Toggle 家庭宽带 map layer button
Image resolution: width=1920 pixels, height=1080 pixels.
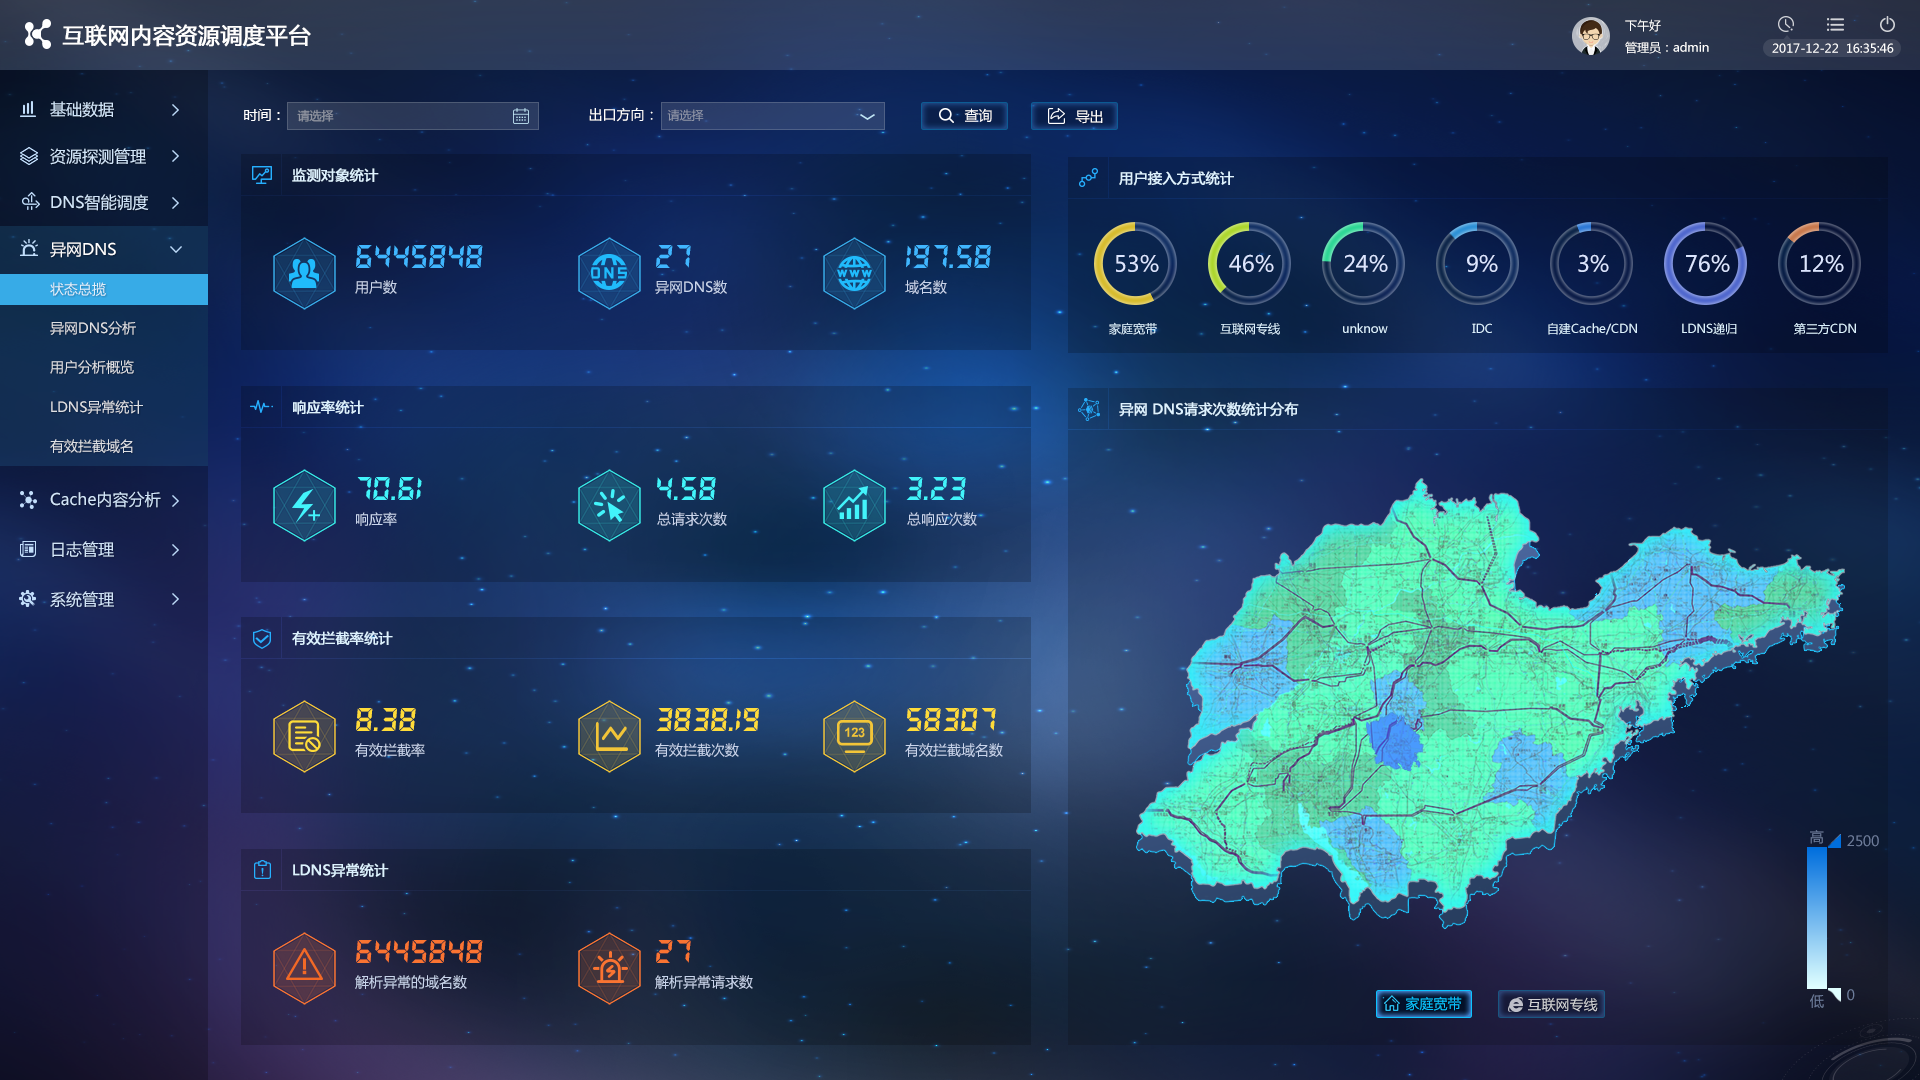[x=1423, y=1002]
